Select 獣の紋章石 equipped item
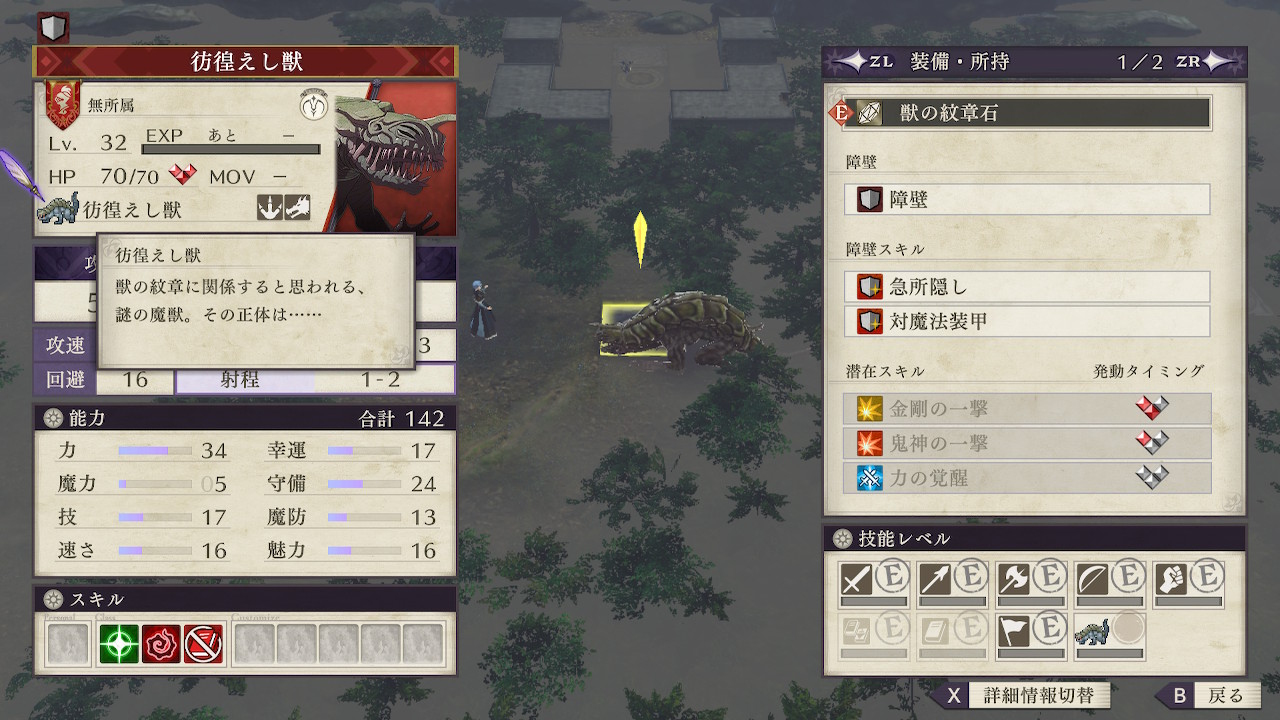This screenshot has width=1280, height=720. (x=1028, y=113)
